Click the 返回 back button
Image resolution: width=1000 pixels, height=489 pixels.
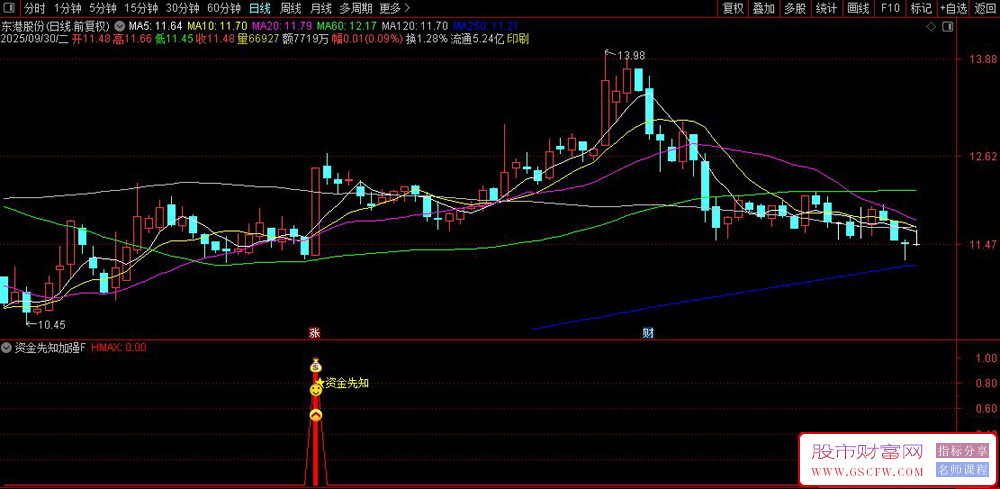pos(985,8)
